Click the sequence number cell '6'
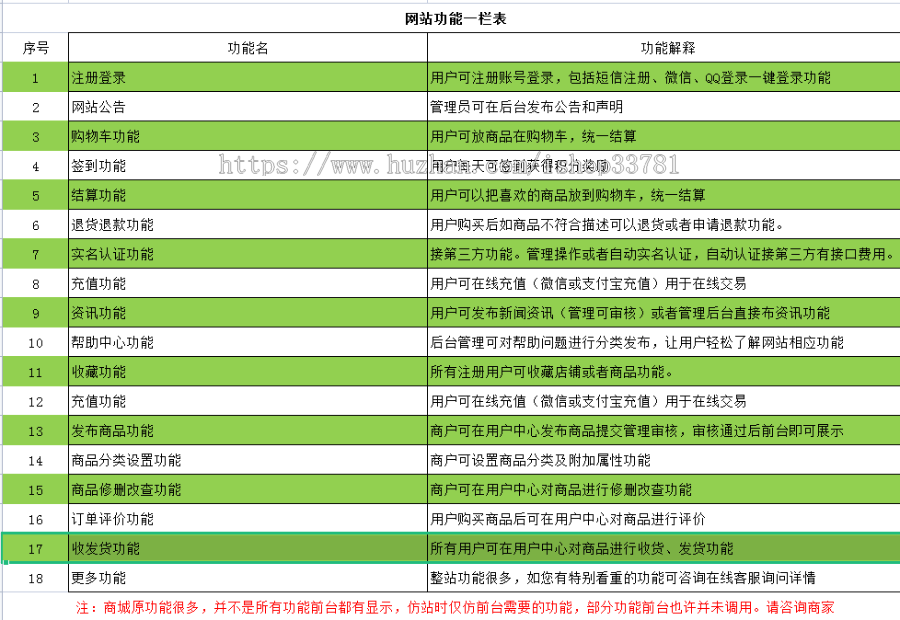 point(36,225)
